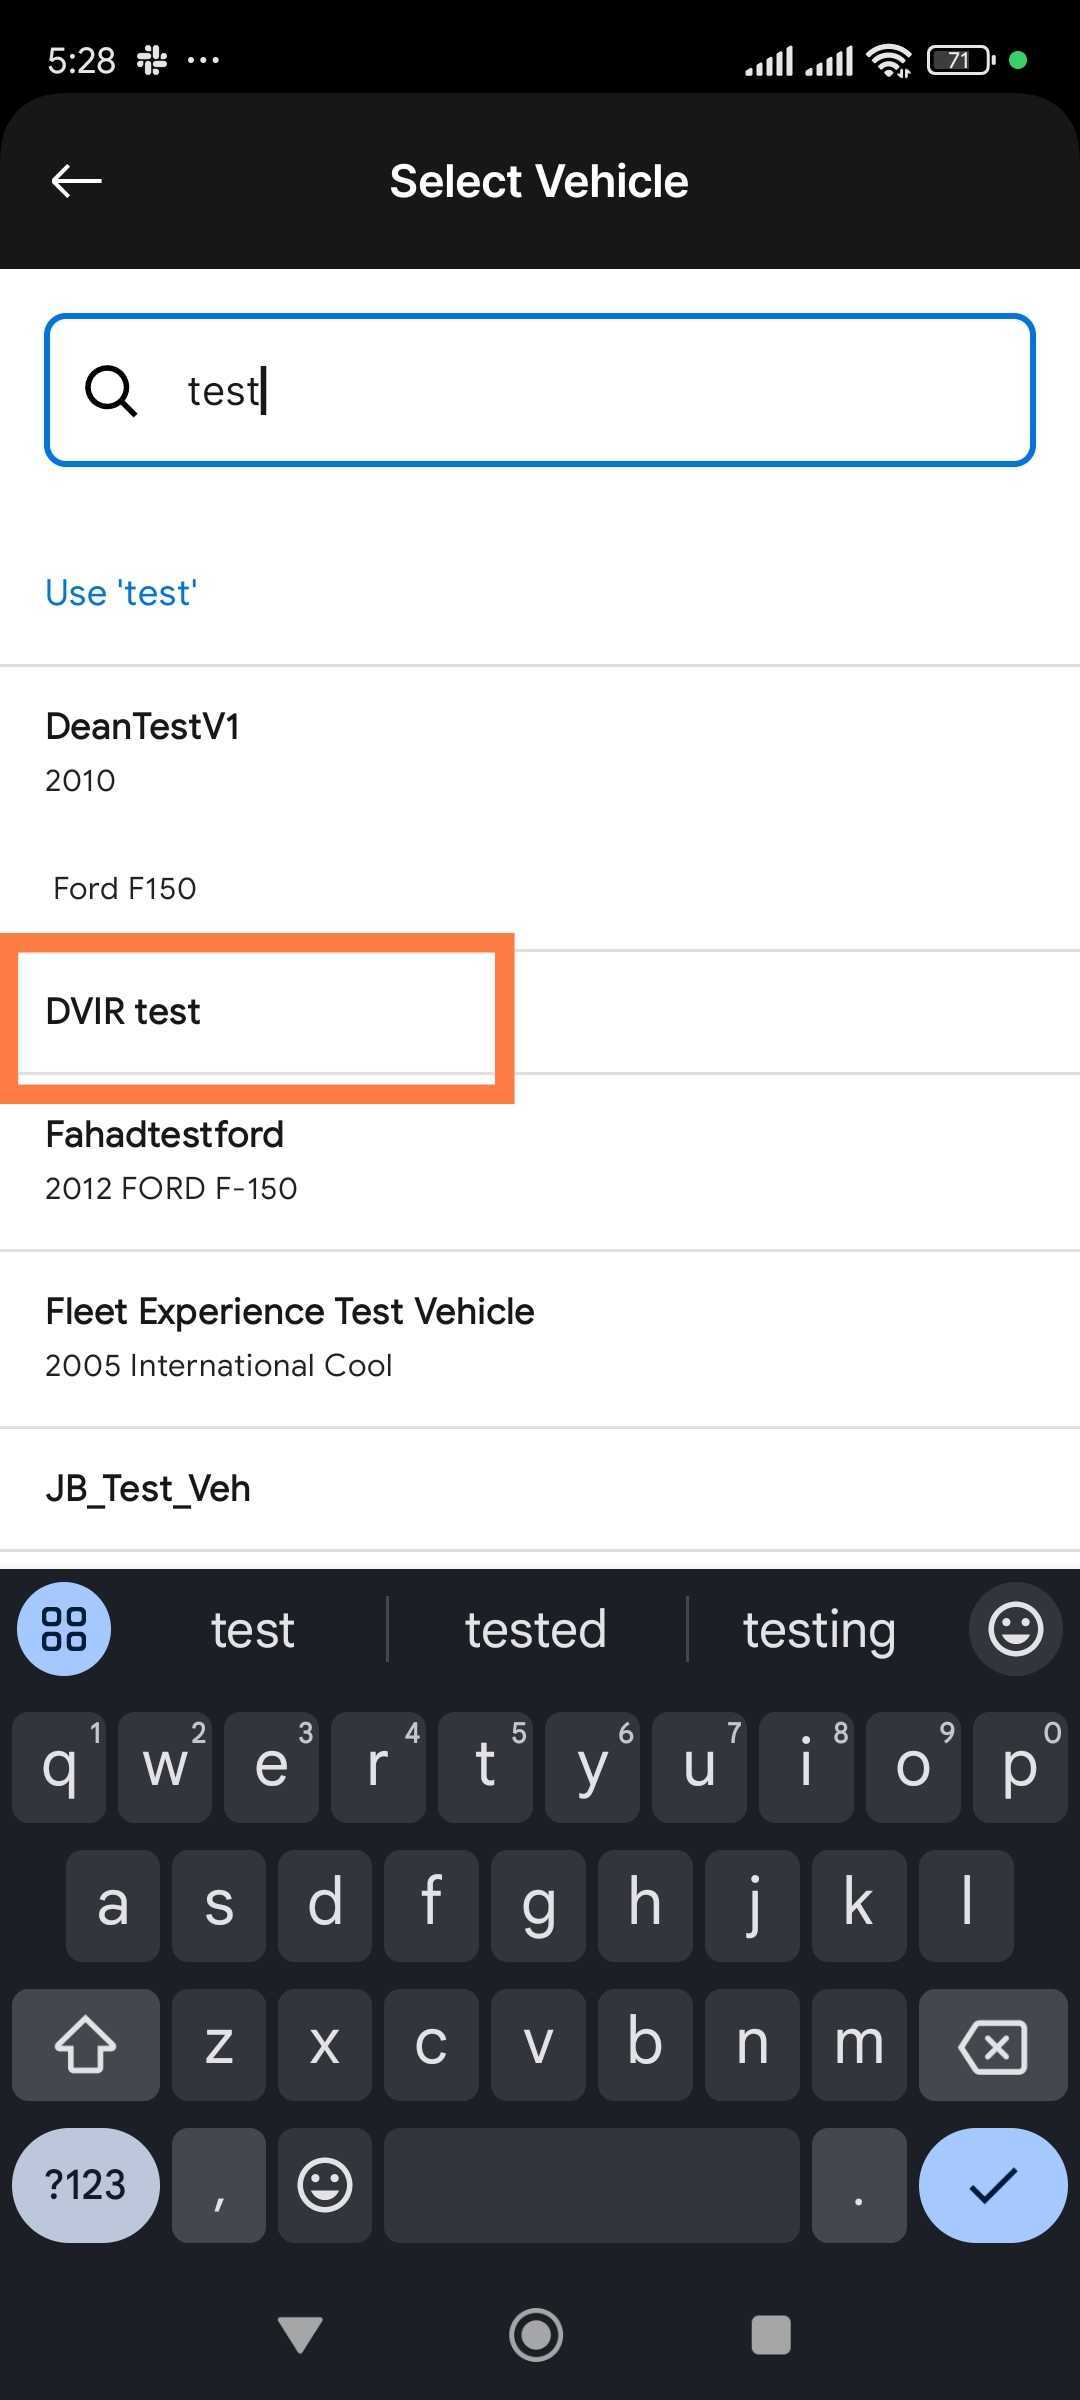Open emoji picker beside suggestions
The height and width of the screenshot is (2400, 1080).
pyautogui.click(x=1015, y=1629)
